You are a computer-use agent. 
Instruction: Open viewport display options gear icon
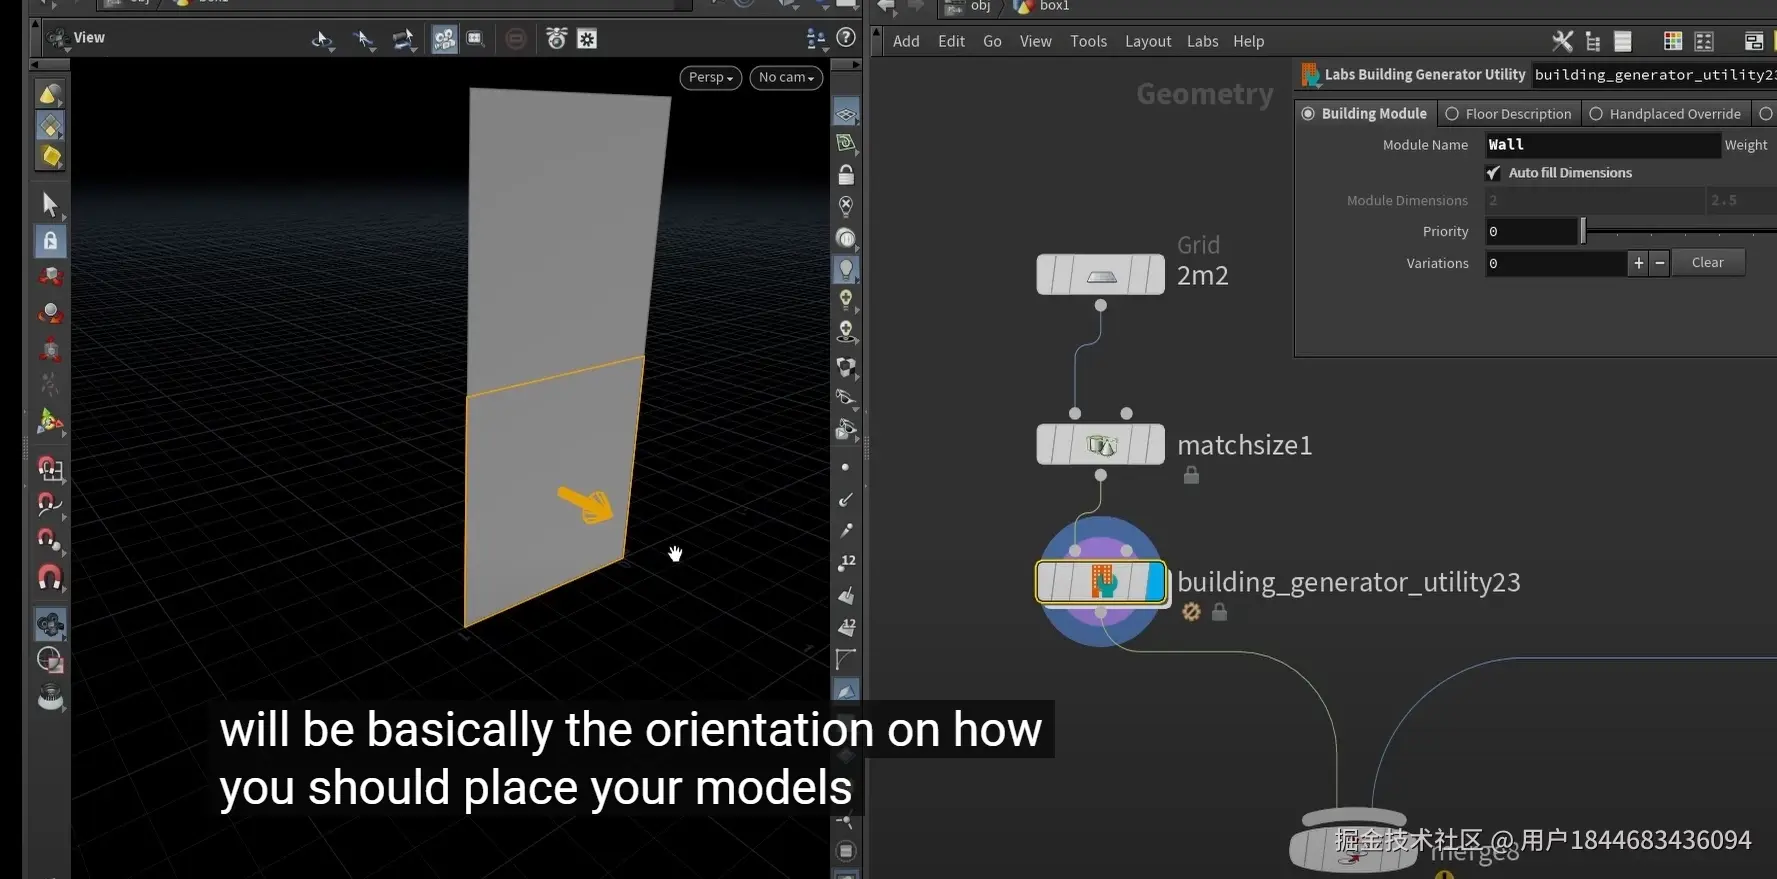(x=587, y=39)
